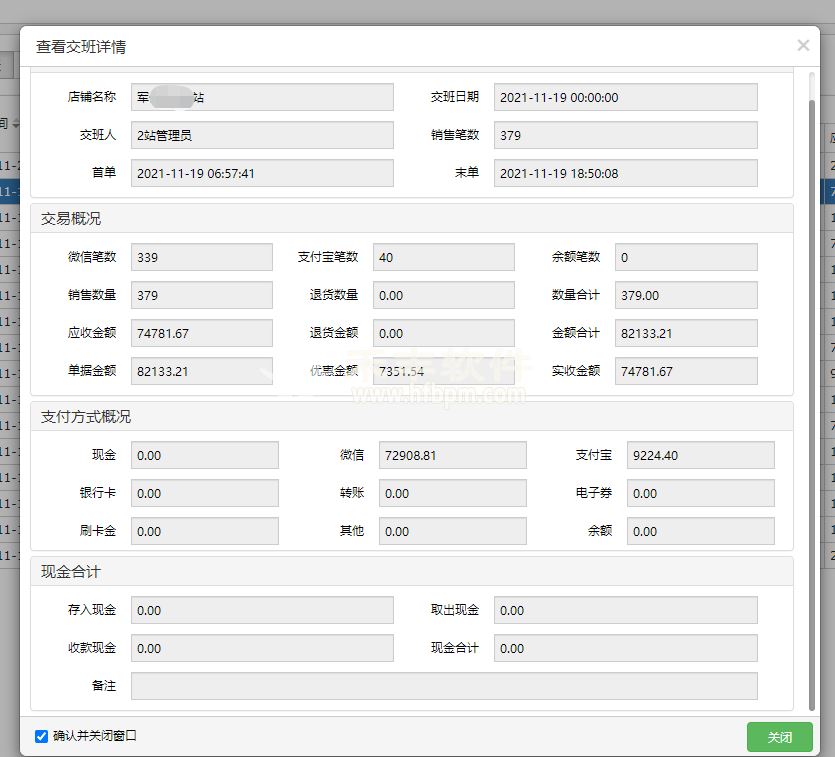Click the empty 备注 field
Viewport: 835px width, 757px height.
tap(443, 686)
